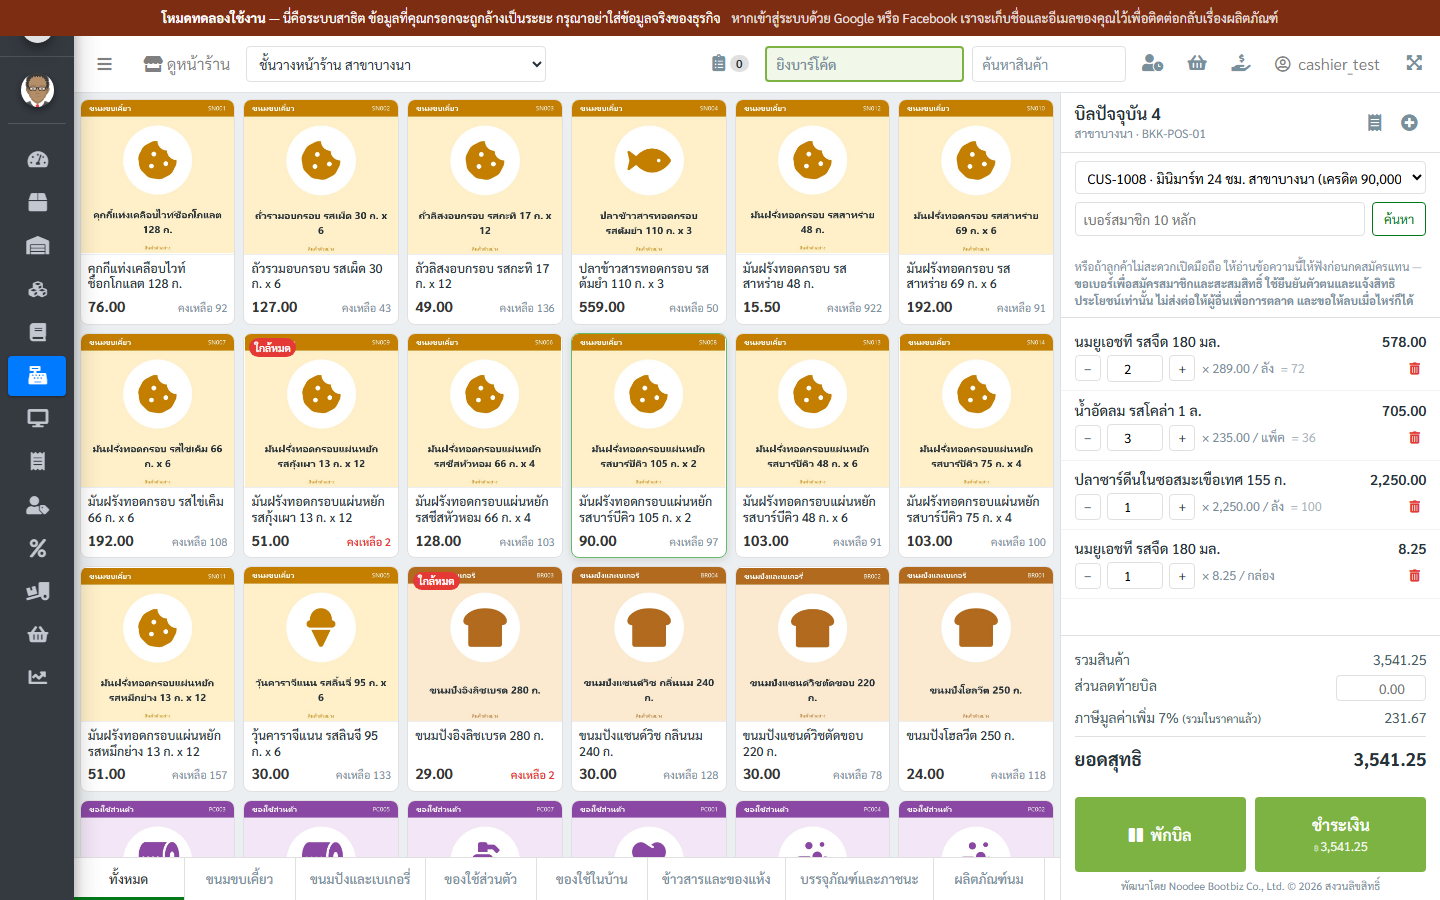Toggle the hamburger menu icon
Viewport: 1440px width, 900px height.
click(104, 64)
